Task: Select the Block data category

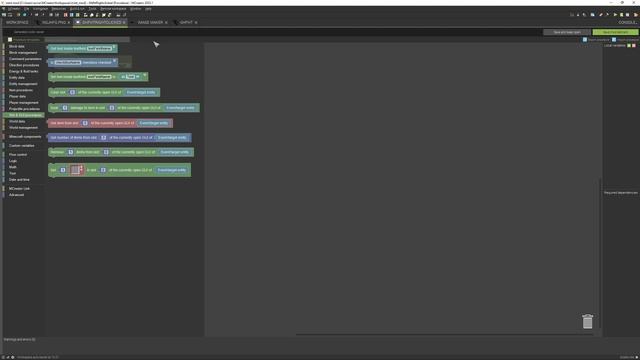Action: [x=16, y=47]
